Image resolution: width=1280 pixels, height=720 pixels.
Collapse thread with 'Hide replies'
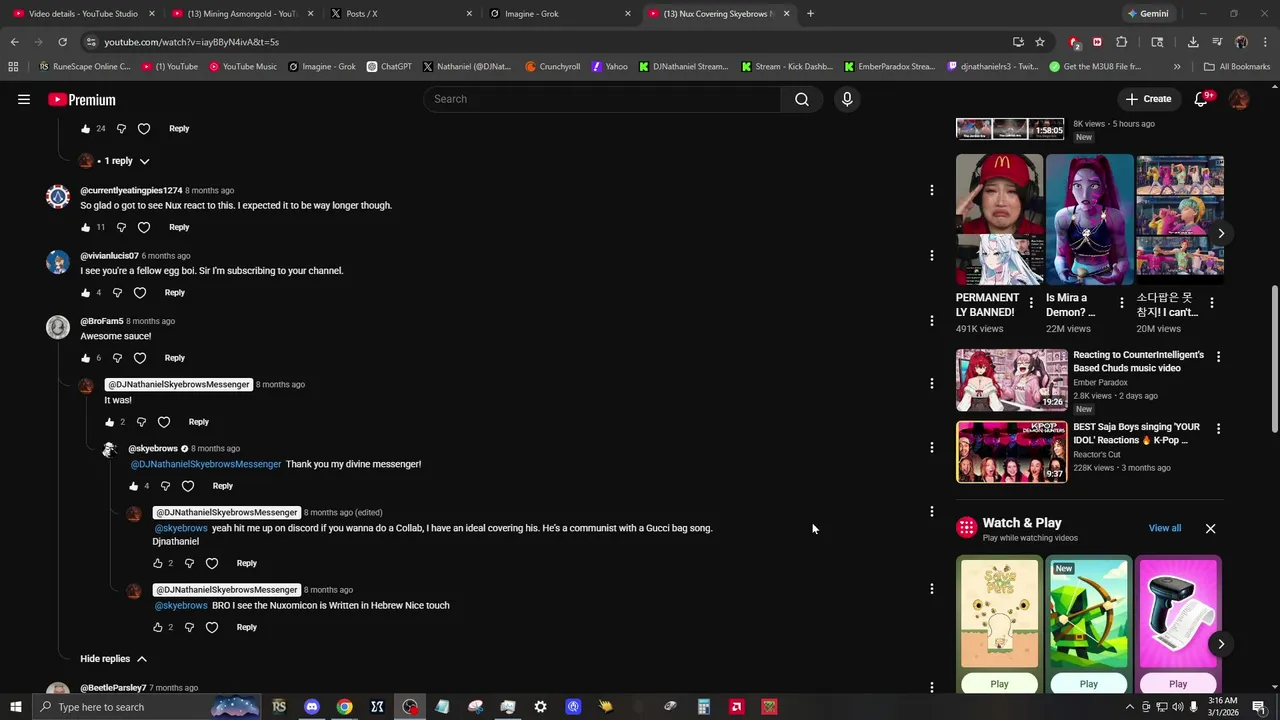(x=114, y=659)
